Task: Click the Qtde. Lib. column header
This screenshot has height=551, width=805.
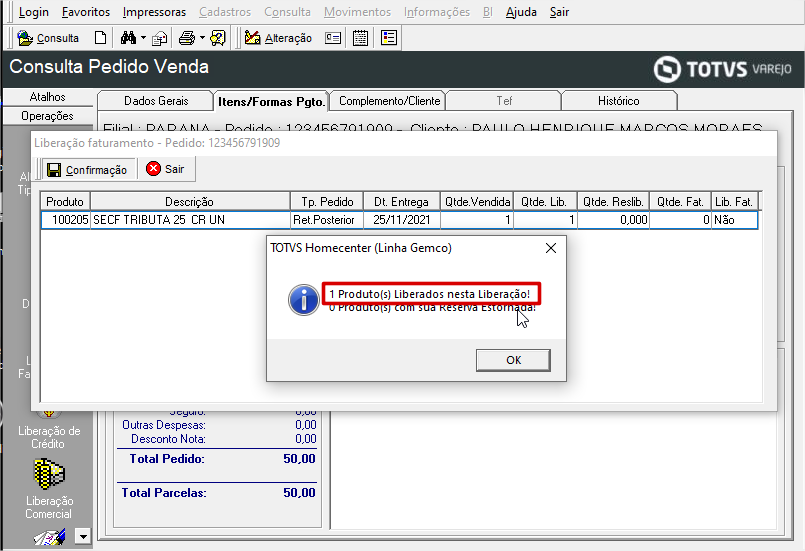Action: pos(544,202)
